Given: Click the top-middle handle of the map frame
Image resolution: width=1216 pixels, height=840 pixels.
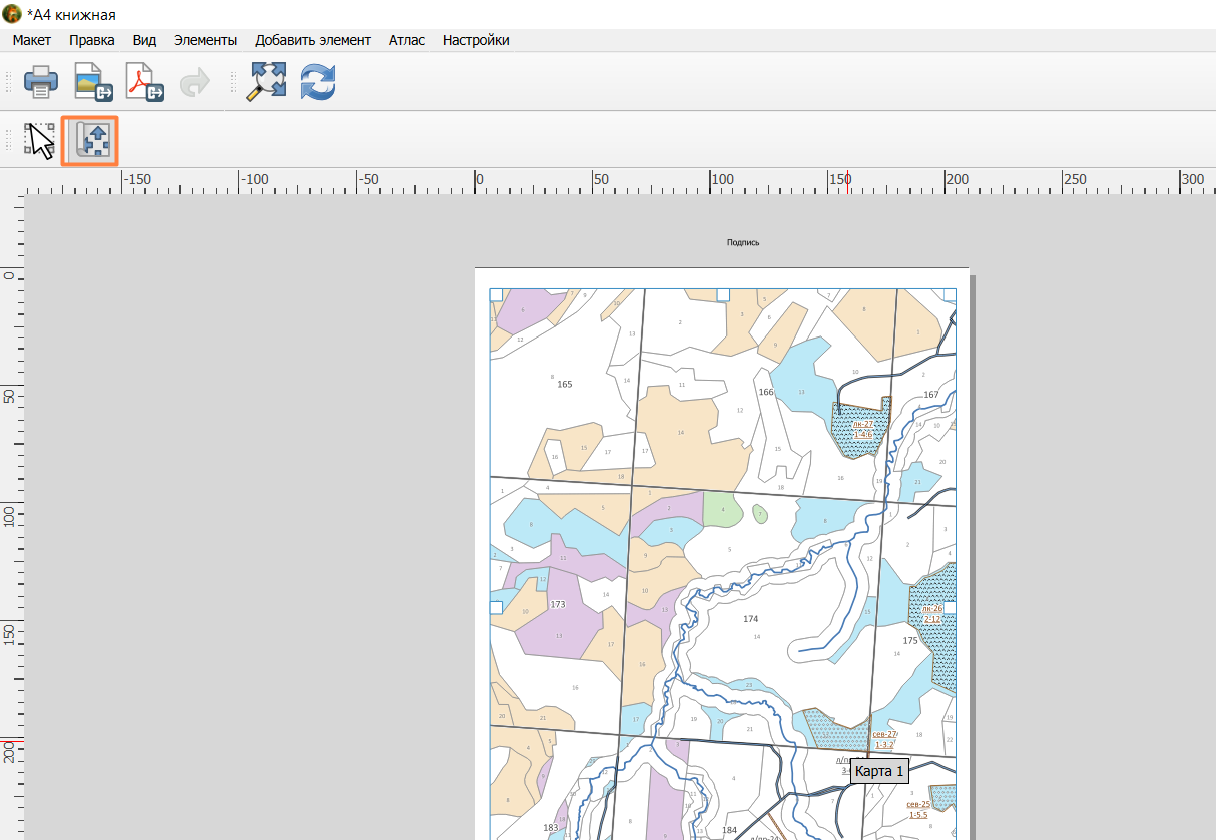Looking at the screenshot, I should (723, 294).
